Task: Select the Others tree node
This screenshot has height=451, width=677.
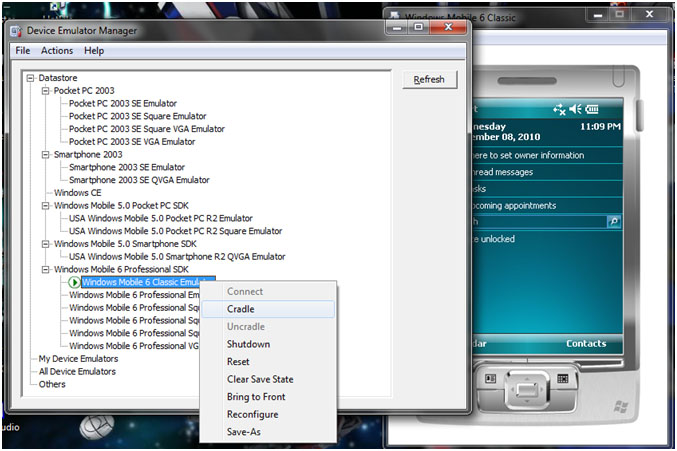Action: (52, 385)
